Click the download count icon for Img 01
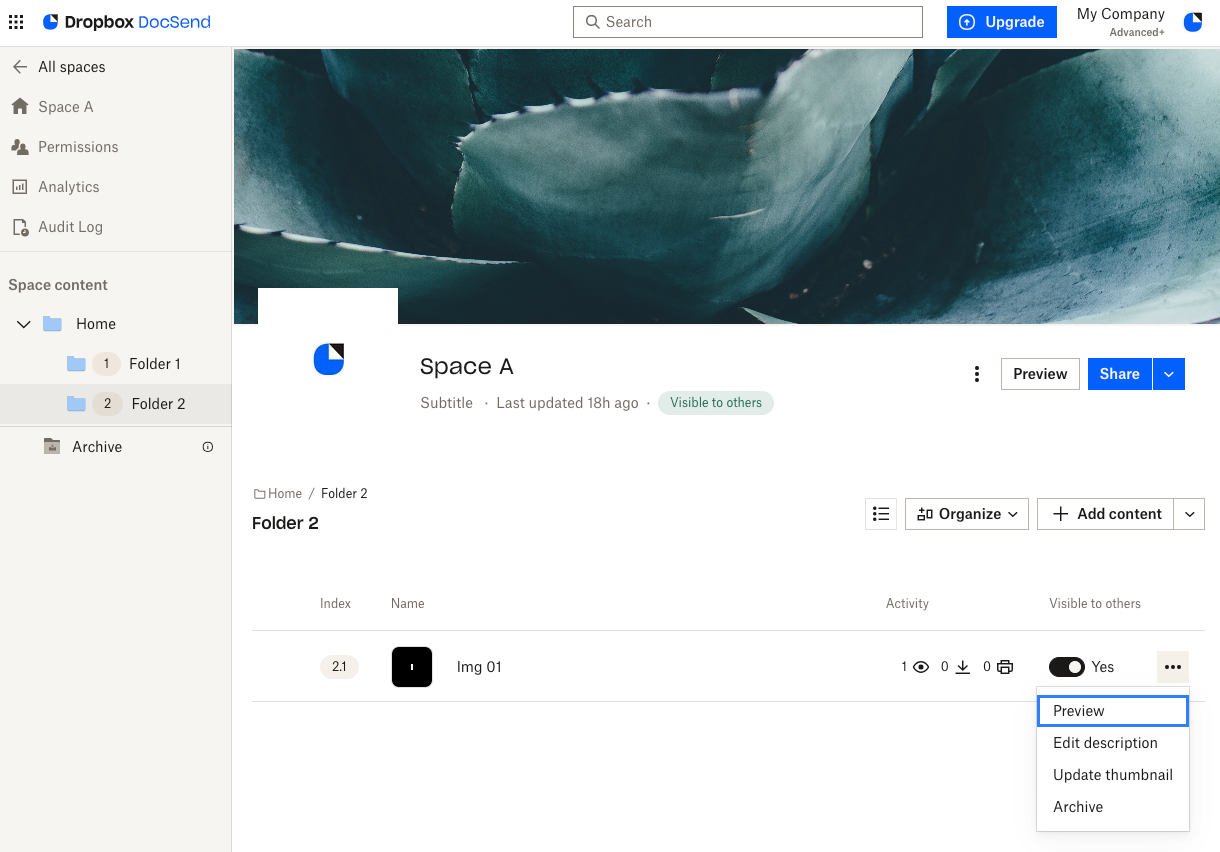Screen dimensions: 1220x852 point(962,666)
